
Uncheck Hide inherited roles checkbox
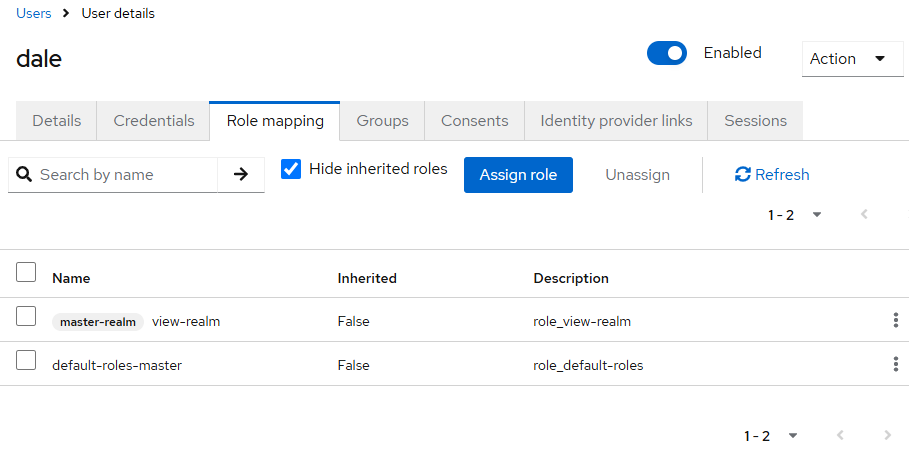291,169
